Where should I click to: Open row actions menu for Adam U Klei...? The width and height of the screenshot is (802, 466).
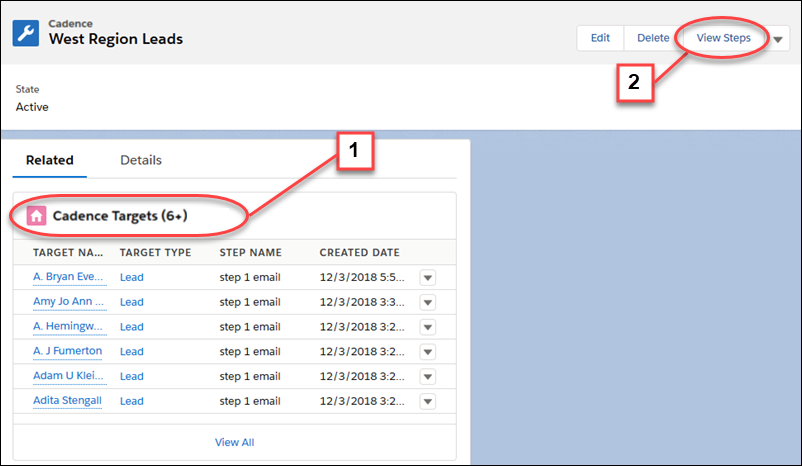pos(428,376)
